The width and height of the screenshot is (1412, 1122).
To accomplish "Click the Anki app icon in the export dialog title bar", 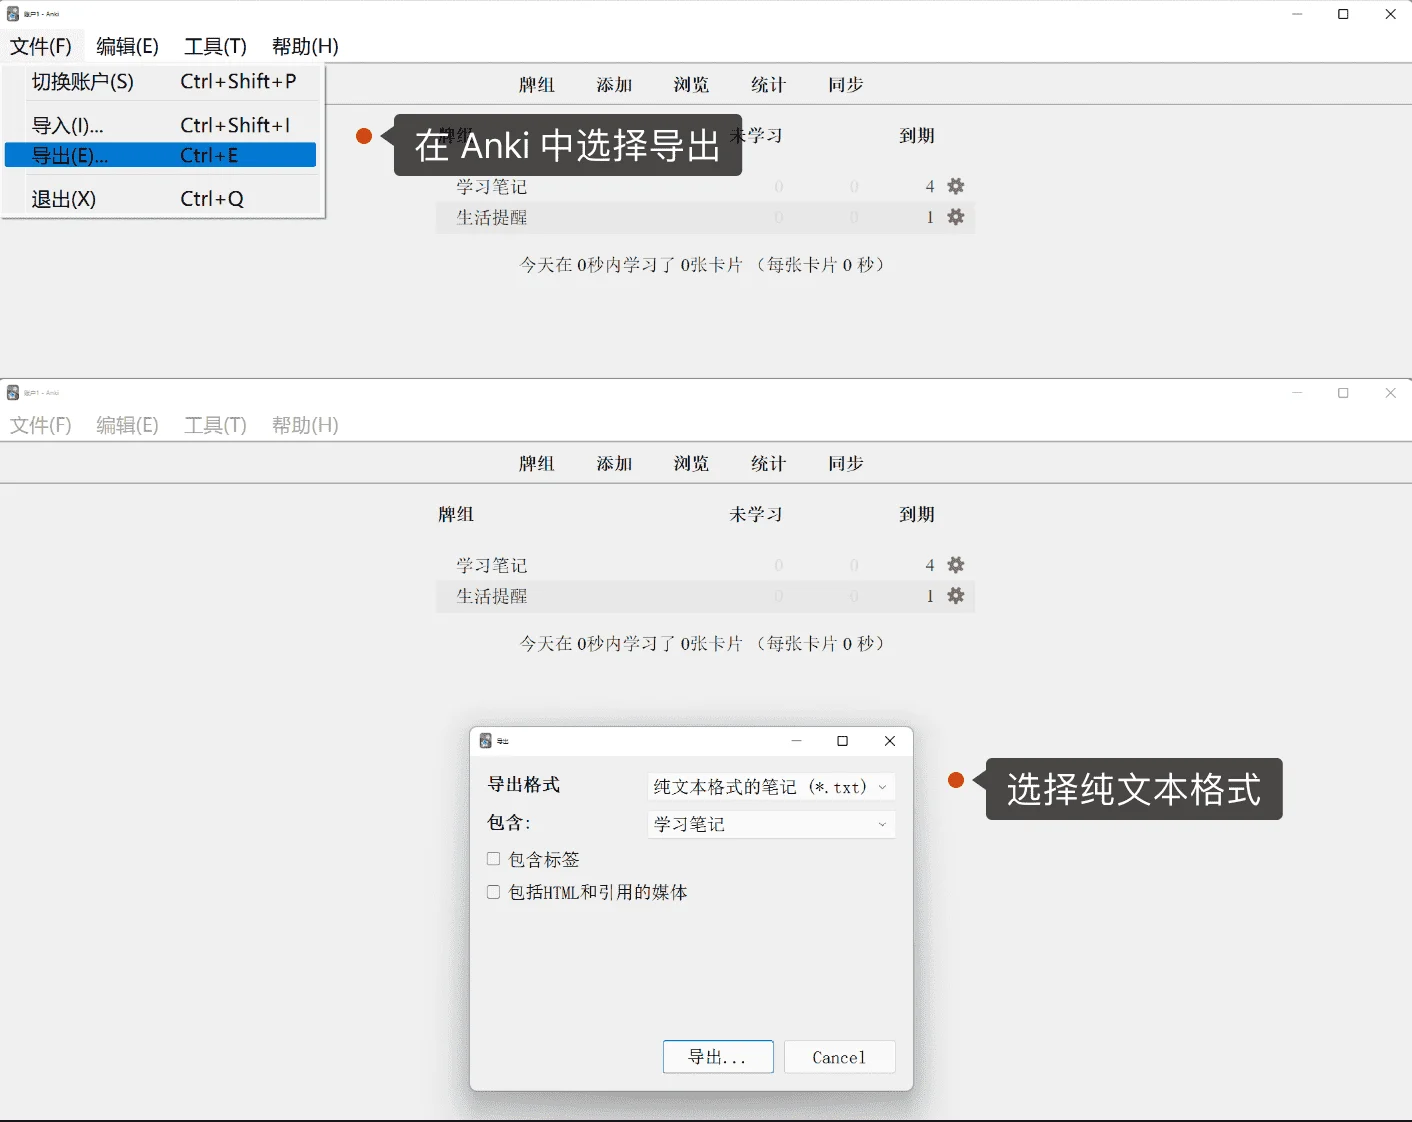I will coord(486,741).
